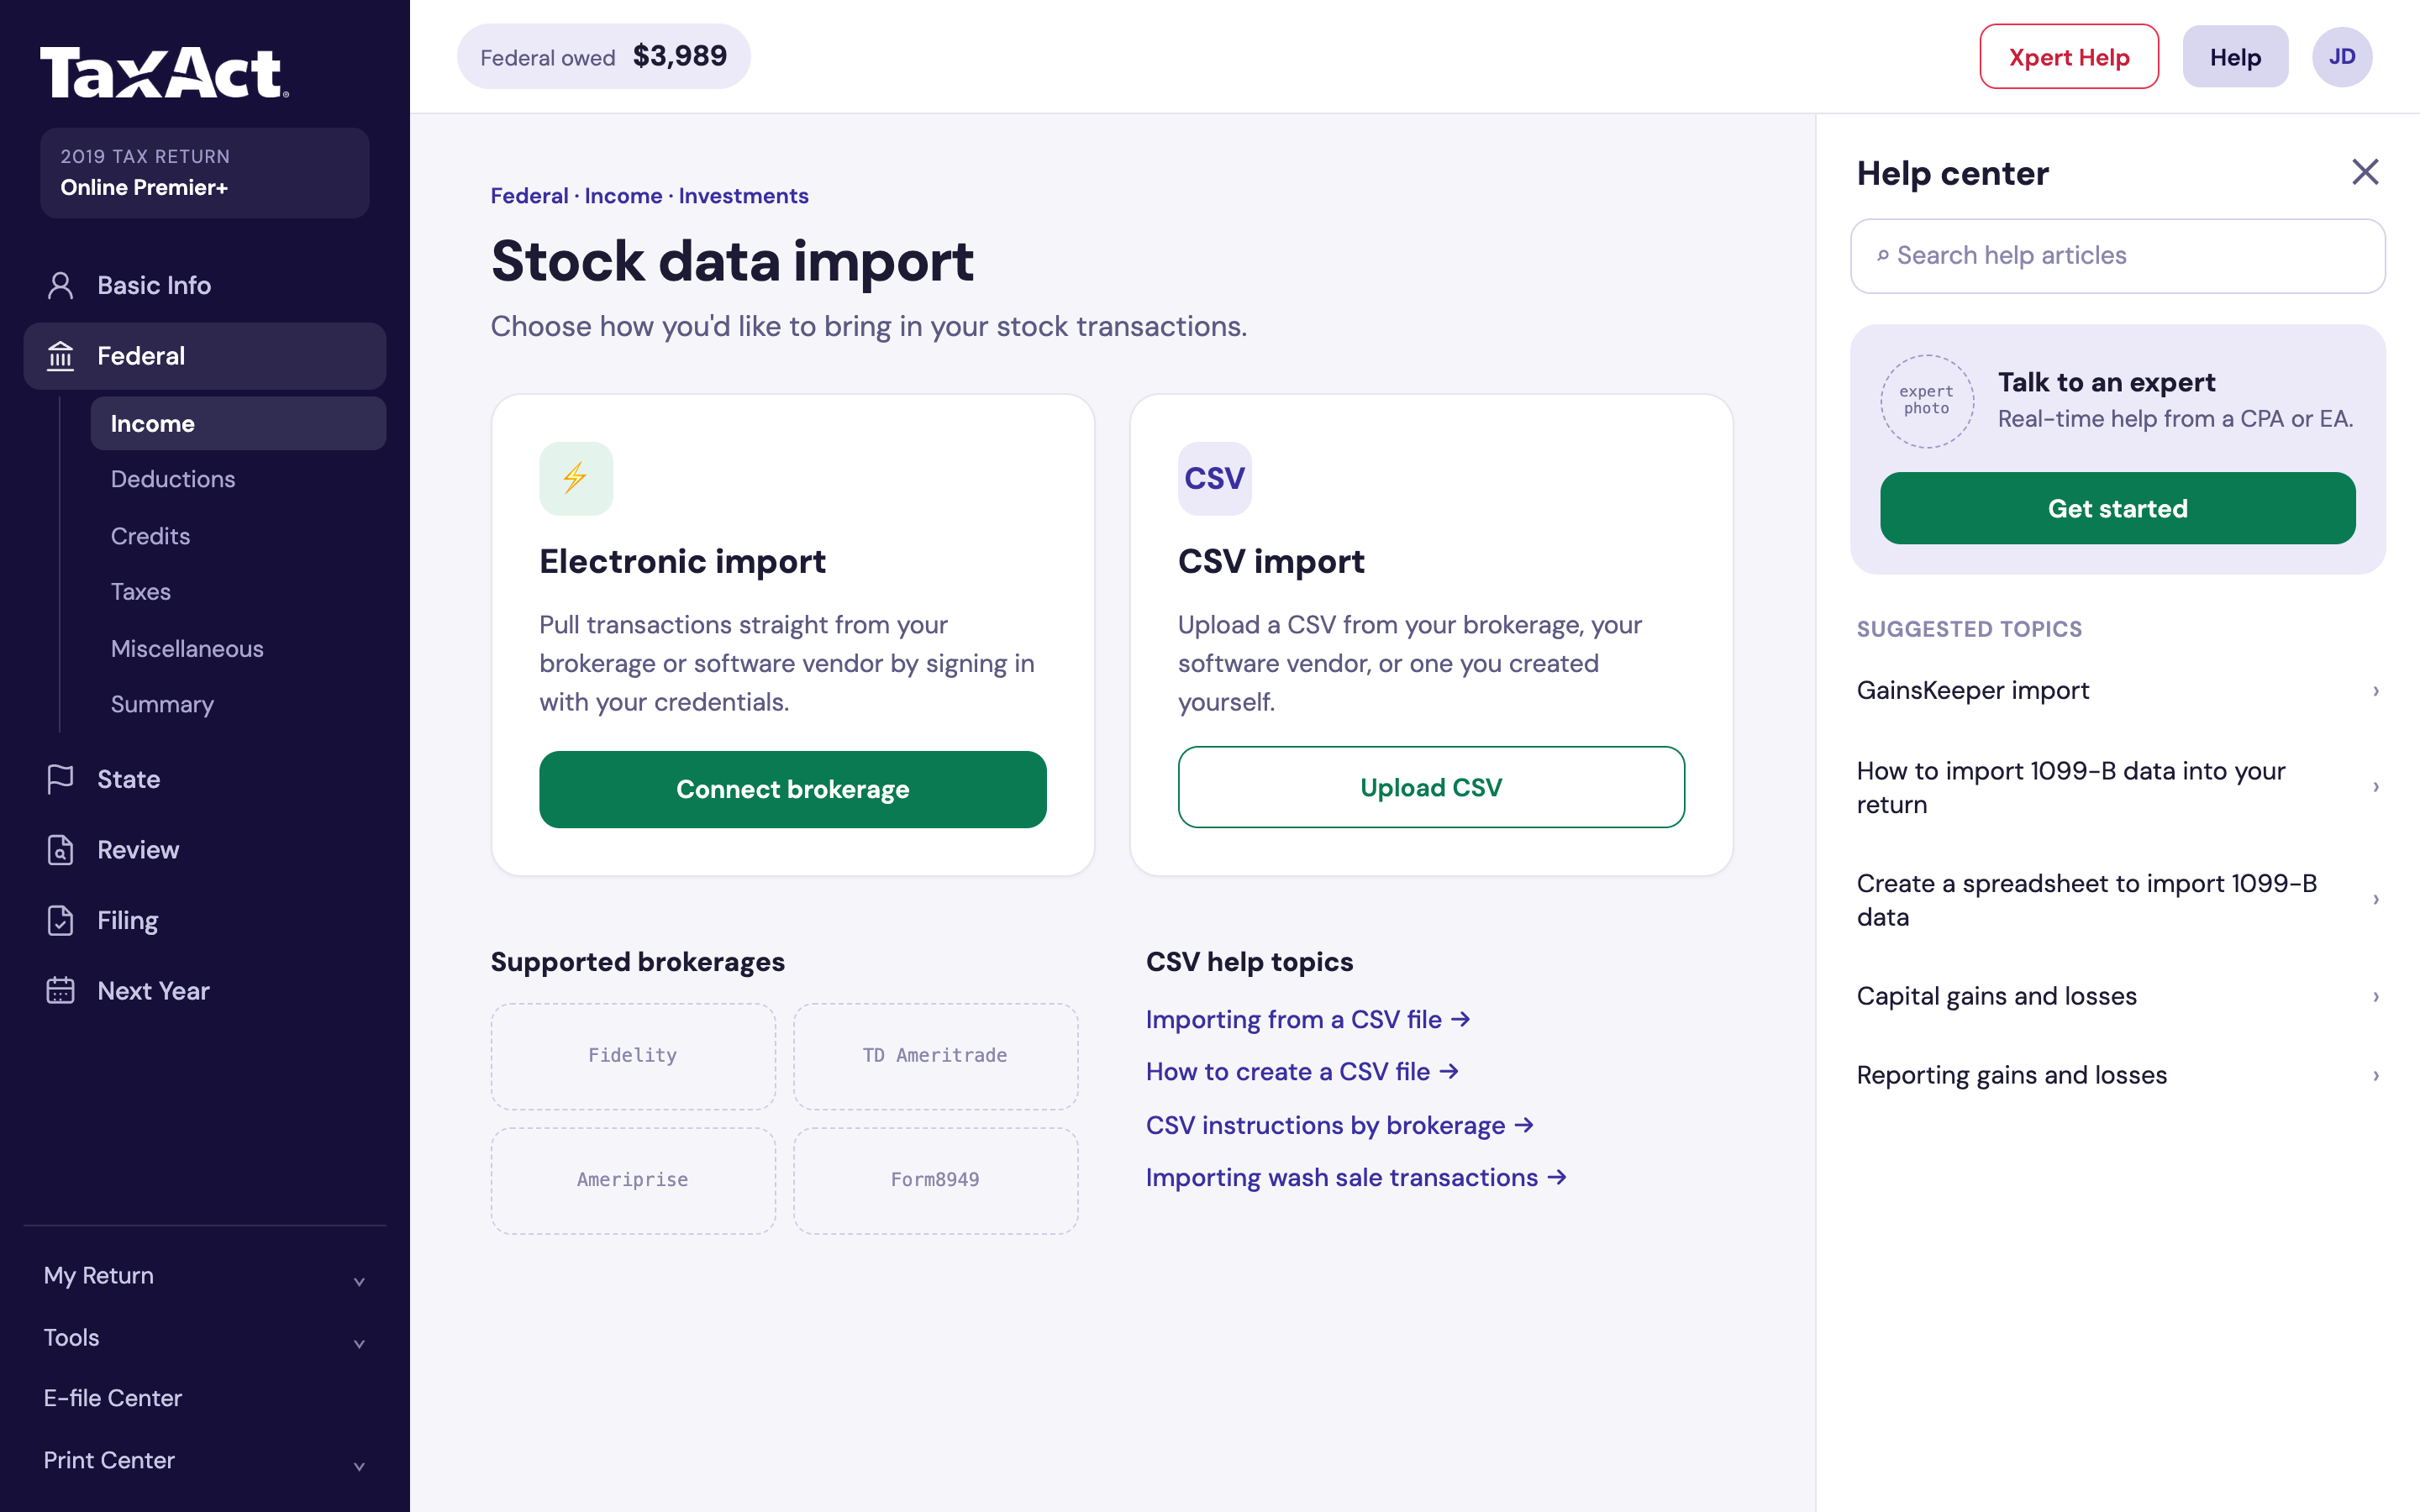Click the CSV badge icon
Viewport: 2420px width, 1512px height.
[1214, 478]
